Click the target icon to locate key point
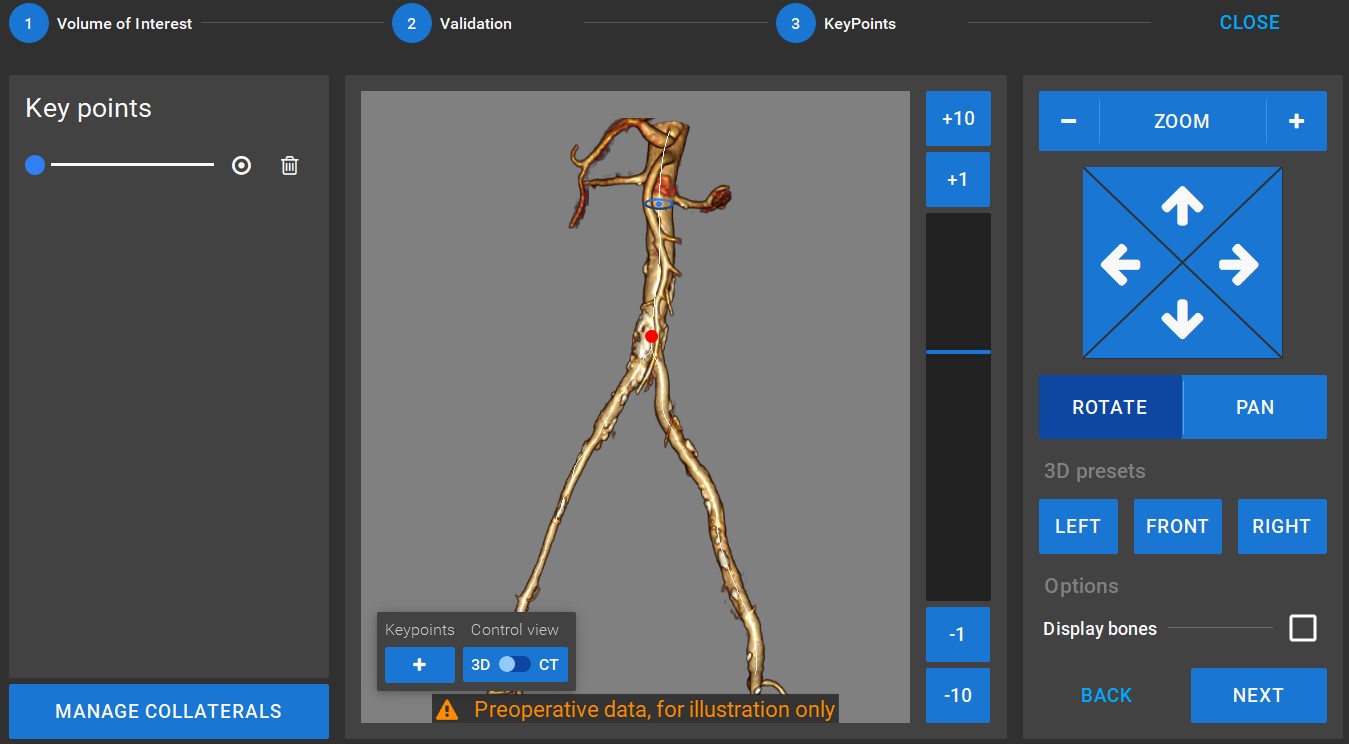 pos(241,166)
